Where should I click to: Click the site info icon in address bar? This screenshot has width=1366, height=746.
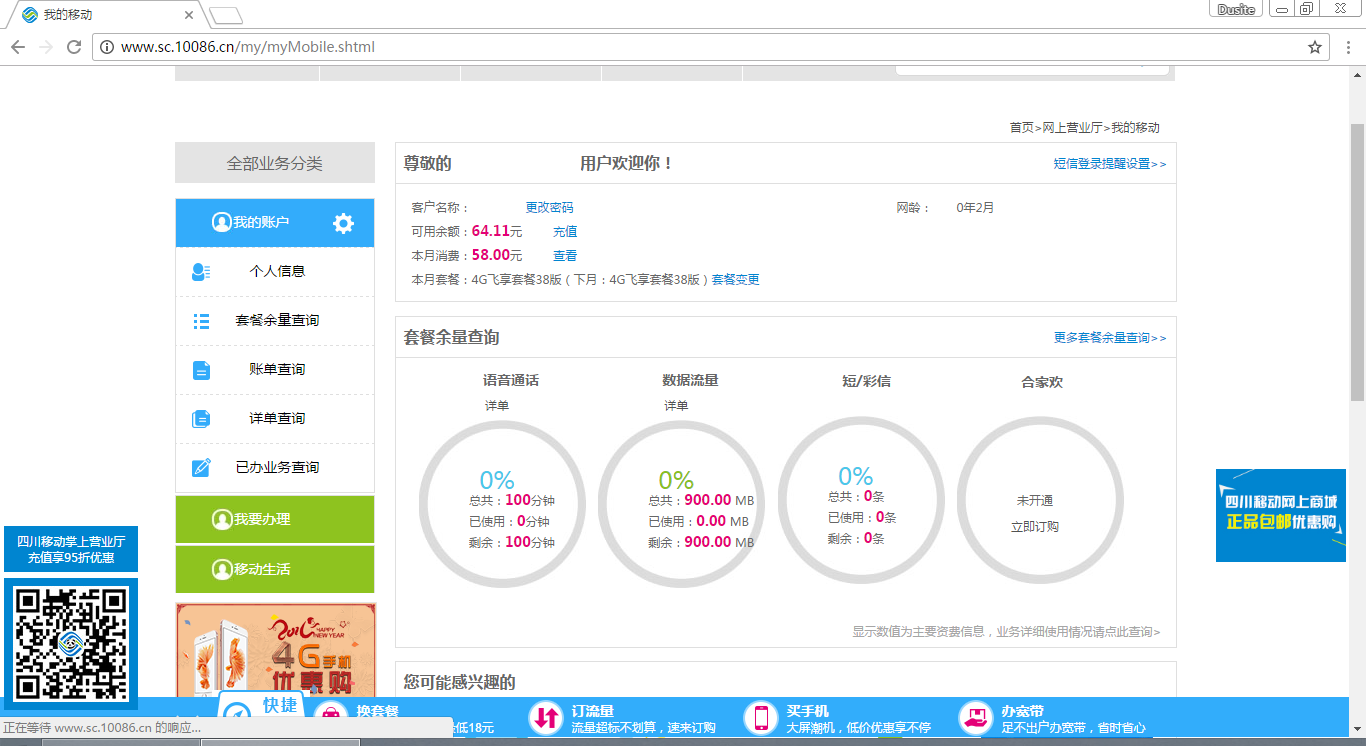click(x=107, y=47)
